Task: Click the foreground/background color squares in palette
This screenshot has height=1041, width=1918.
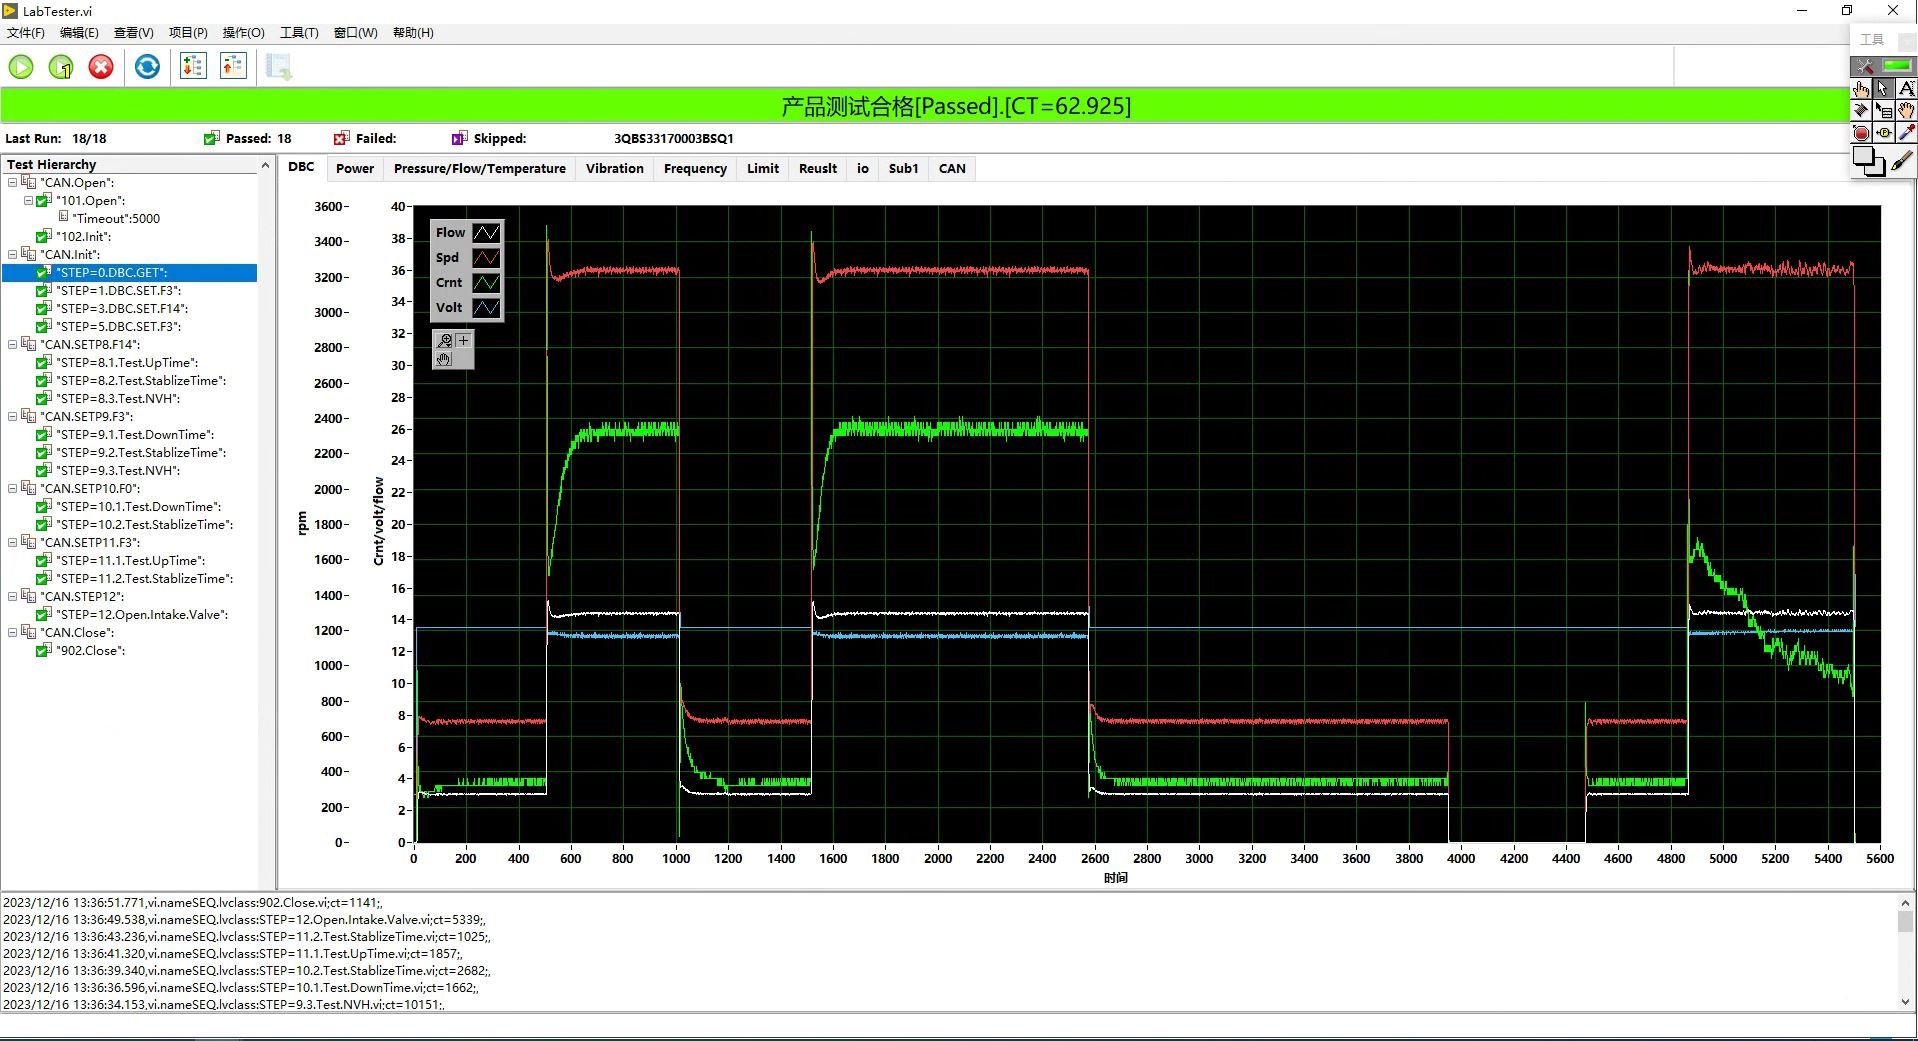Action: pyautogui.click(x=1868, y=161)
